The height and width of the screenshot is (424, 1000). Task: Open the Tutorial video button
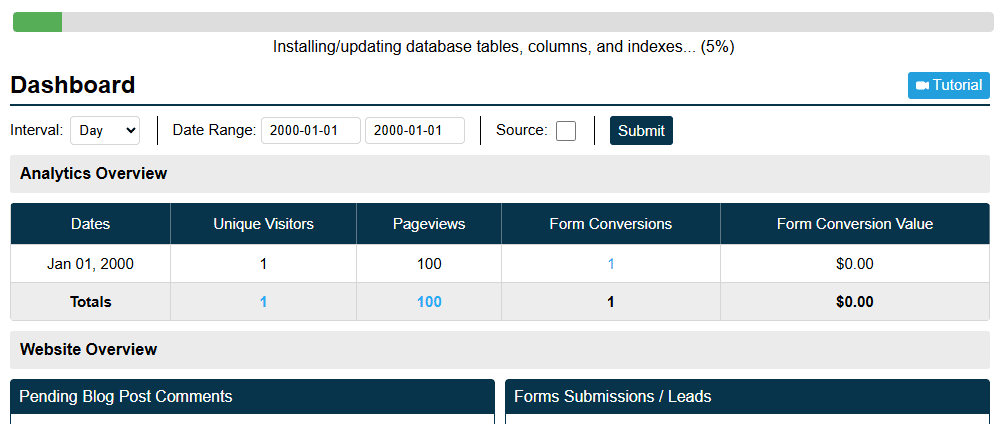coord(948,85)
